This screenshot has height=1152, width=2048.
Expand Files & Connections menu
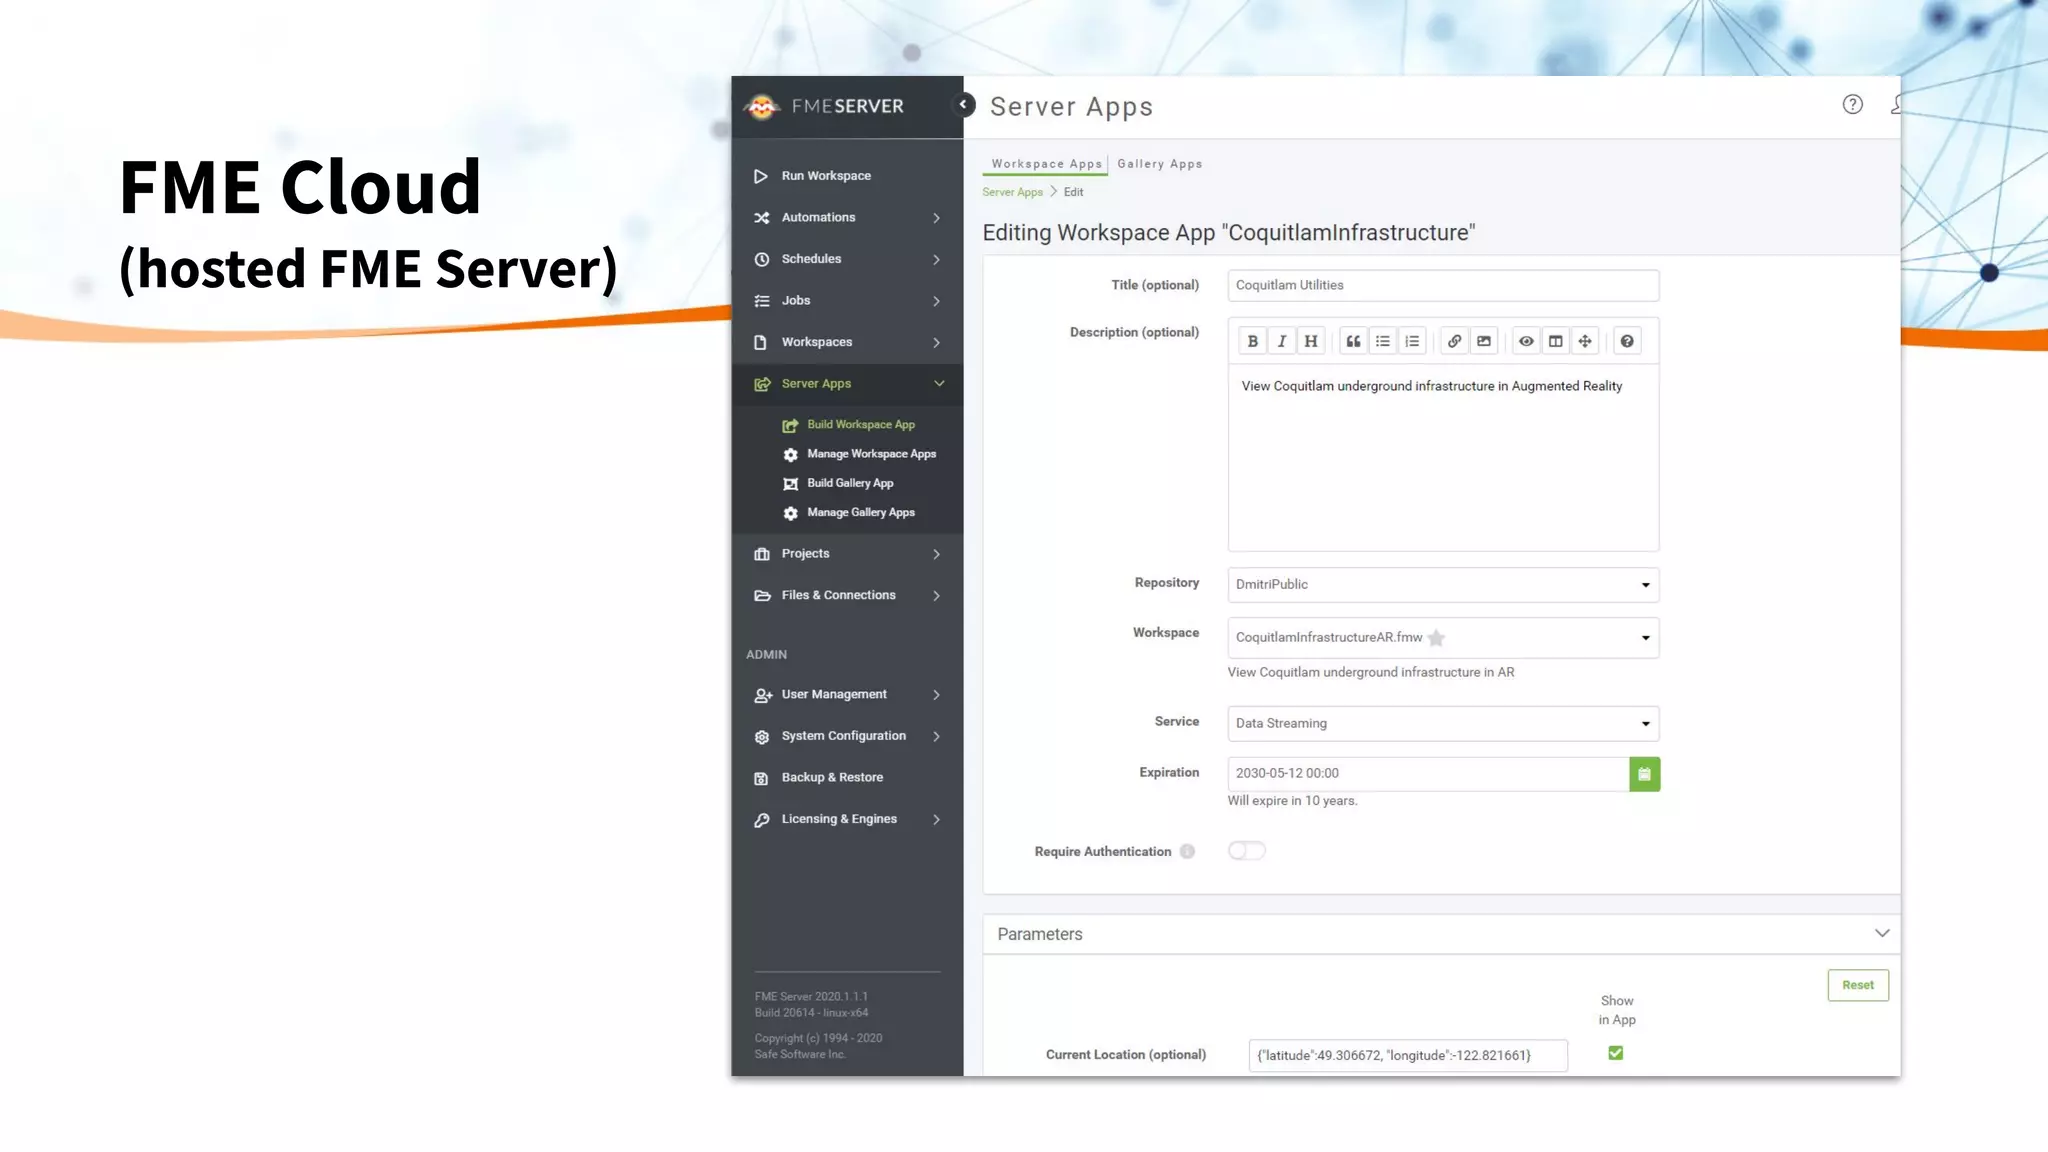[x=847, y=595]
